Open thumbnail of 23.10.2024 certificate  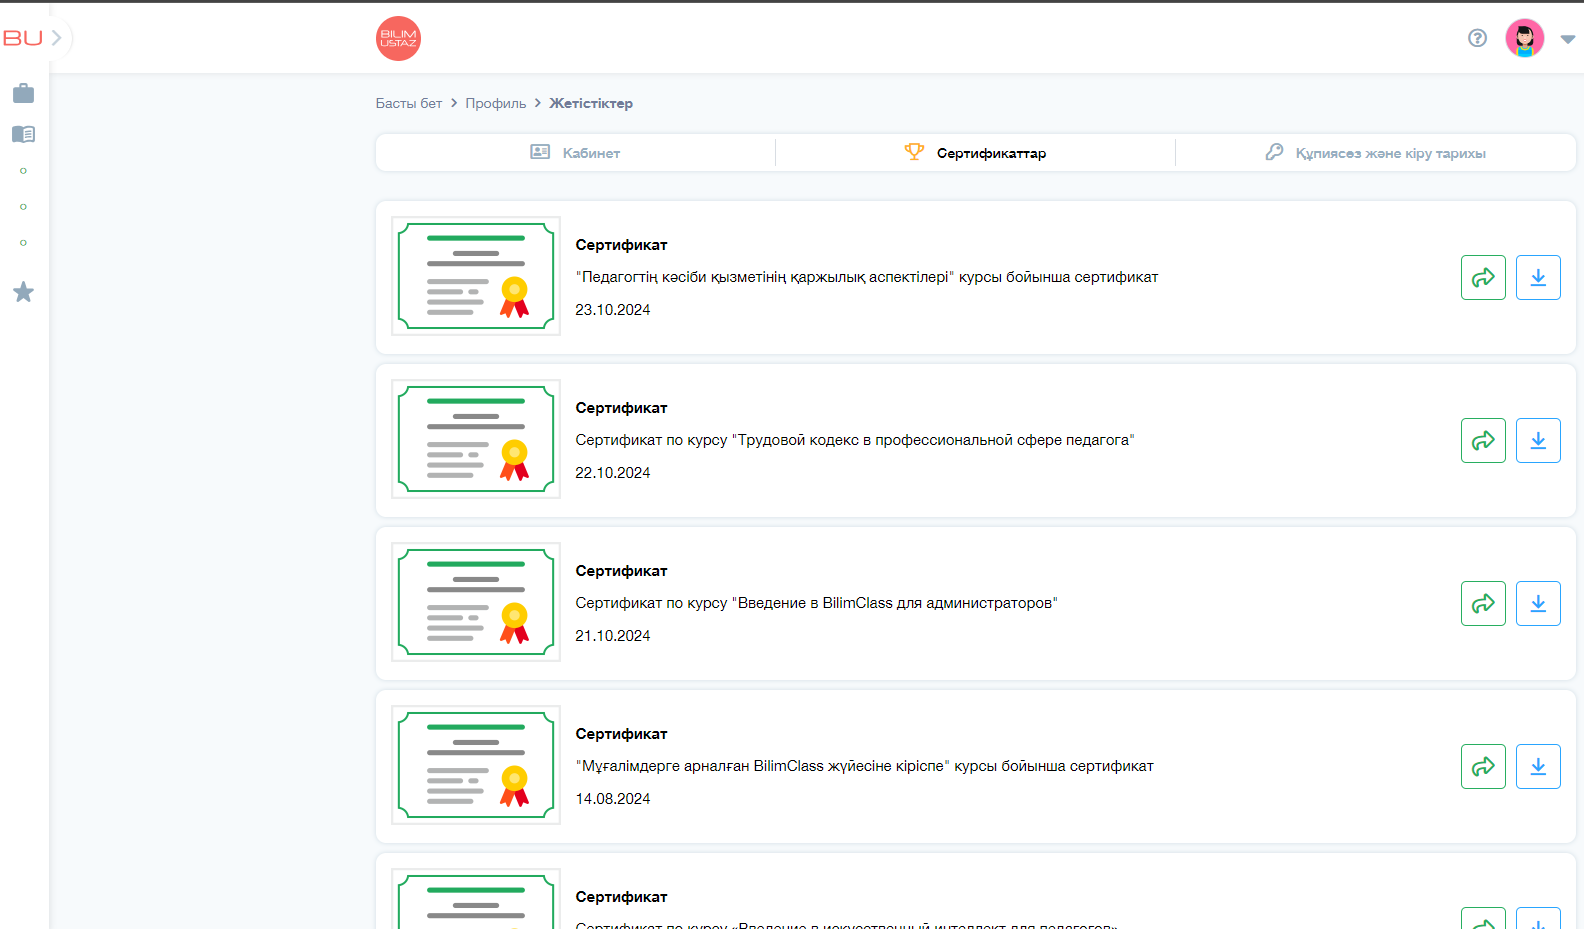(476, 276)
